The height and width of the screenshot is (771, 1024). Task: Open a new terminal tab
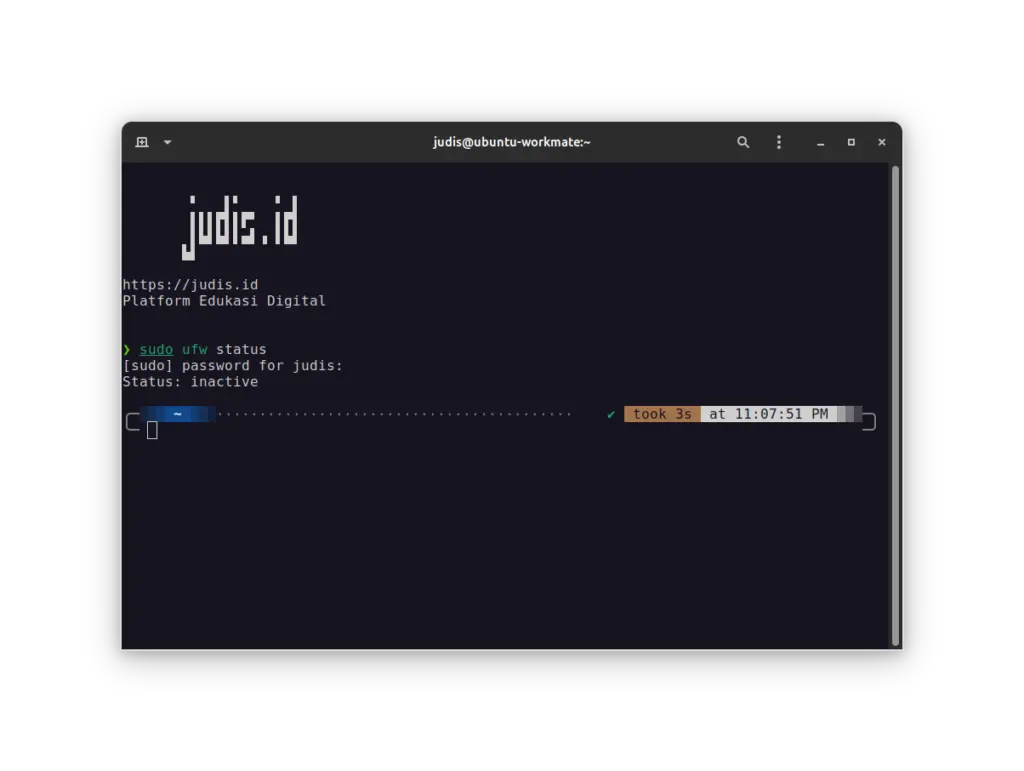(x=140, y=142)
